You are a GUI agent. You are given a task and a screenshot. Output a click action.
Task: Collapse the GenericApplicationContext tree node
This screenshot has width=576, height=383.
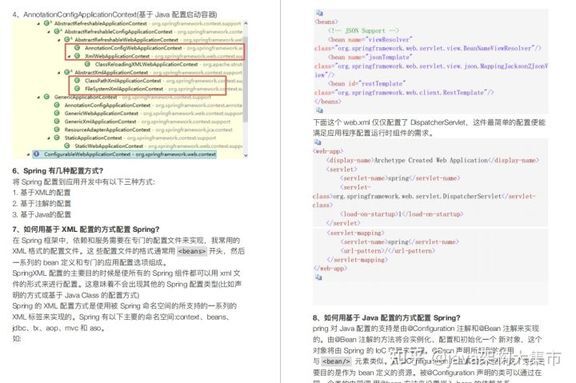[x=39, y=97]
